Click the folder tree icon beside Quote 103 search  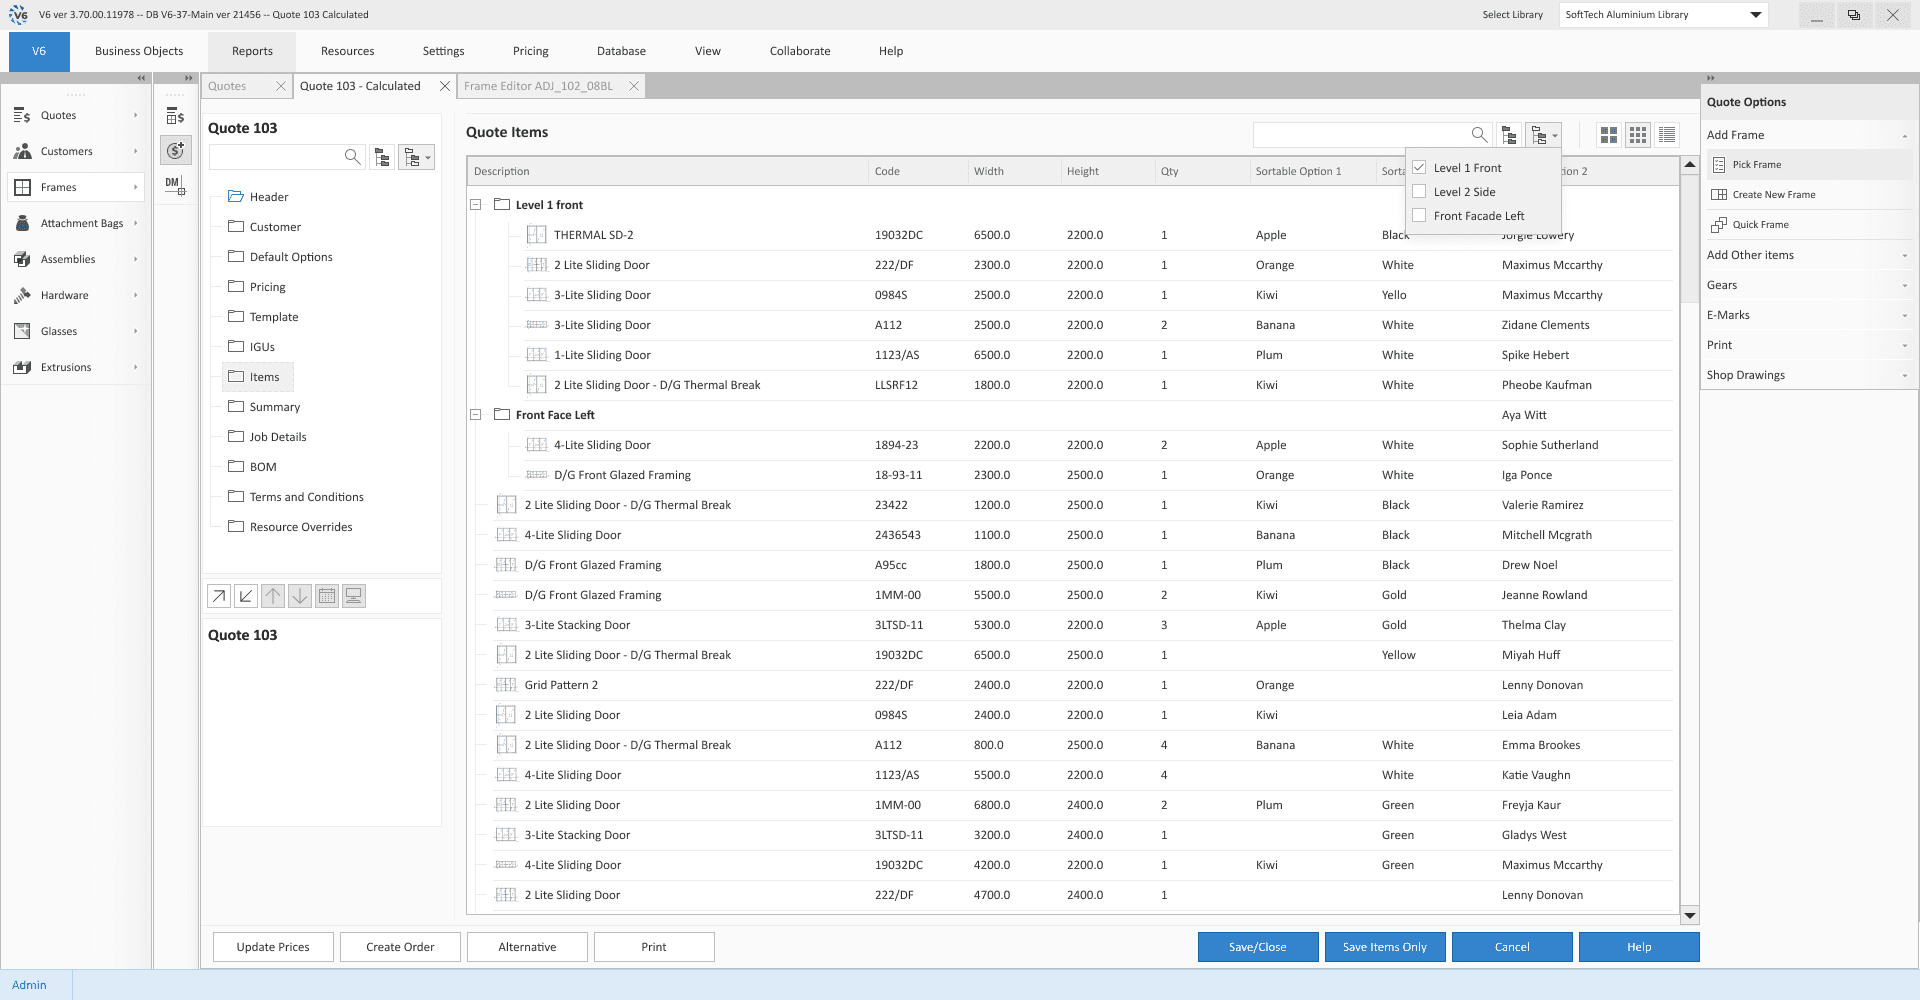coord(382,157)
